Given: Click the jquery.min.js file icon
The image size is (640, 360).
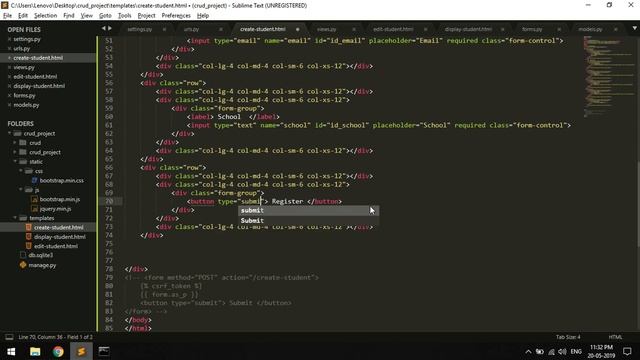Looking at the screenshot, I should click(35, 209).
